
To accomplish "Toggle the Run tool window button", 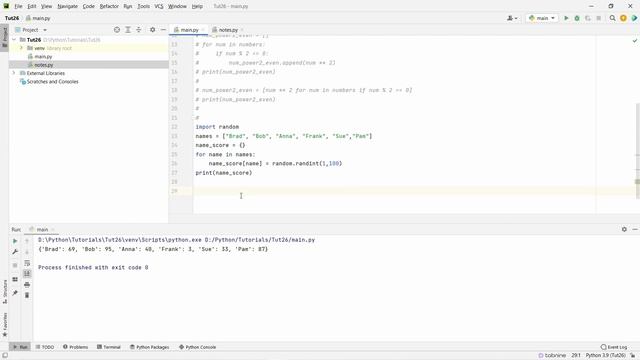I will pyautogui.click(x=20, y=347).
